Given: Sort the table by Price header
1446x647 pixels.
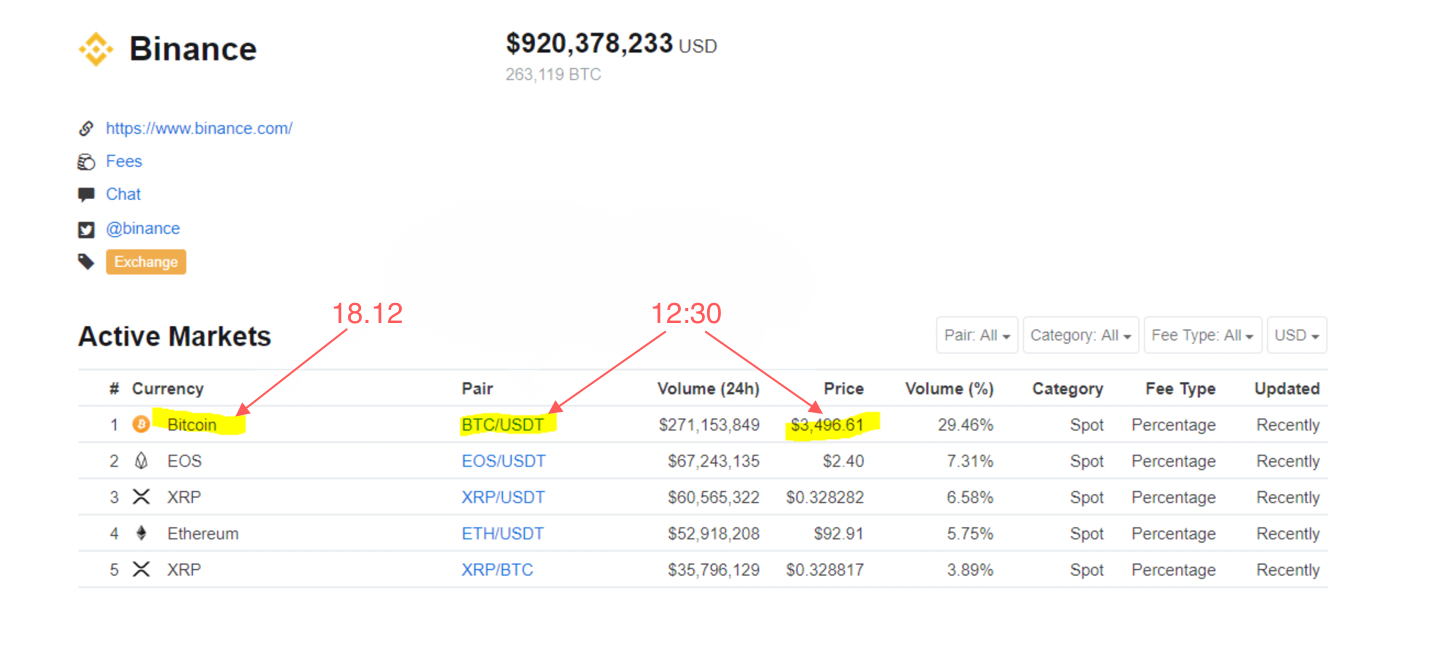Looking at the screenshot, I should click(x=843, y=389).
